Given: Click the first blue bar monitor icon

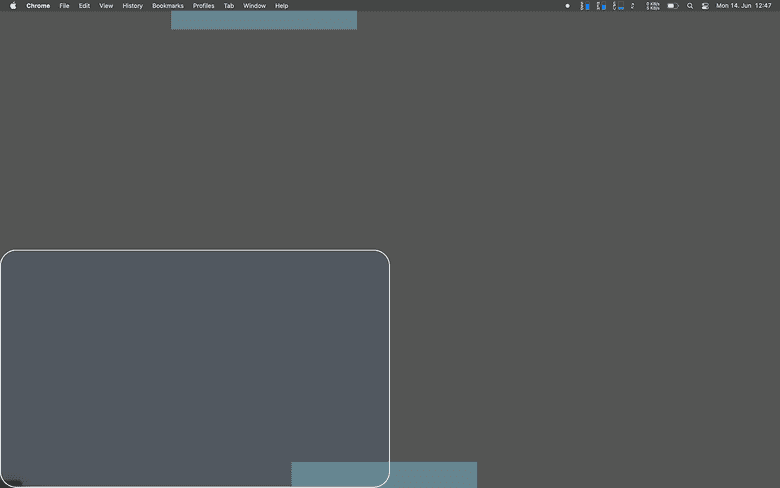Looking at the screenshot, I should click(x=585, y=6).
